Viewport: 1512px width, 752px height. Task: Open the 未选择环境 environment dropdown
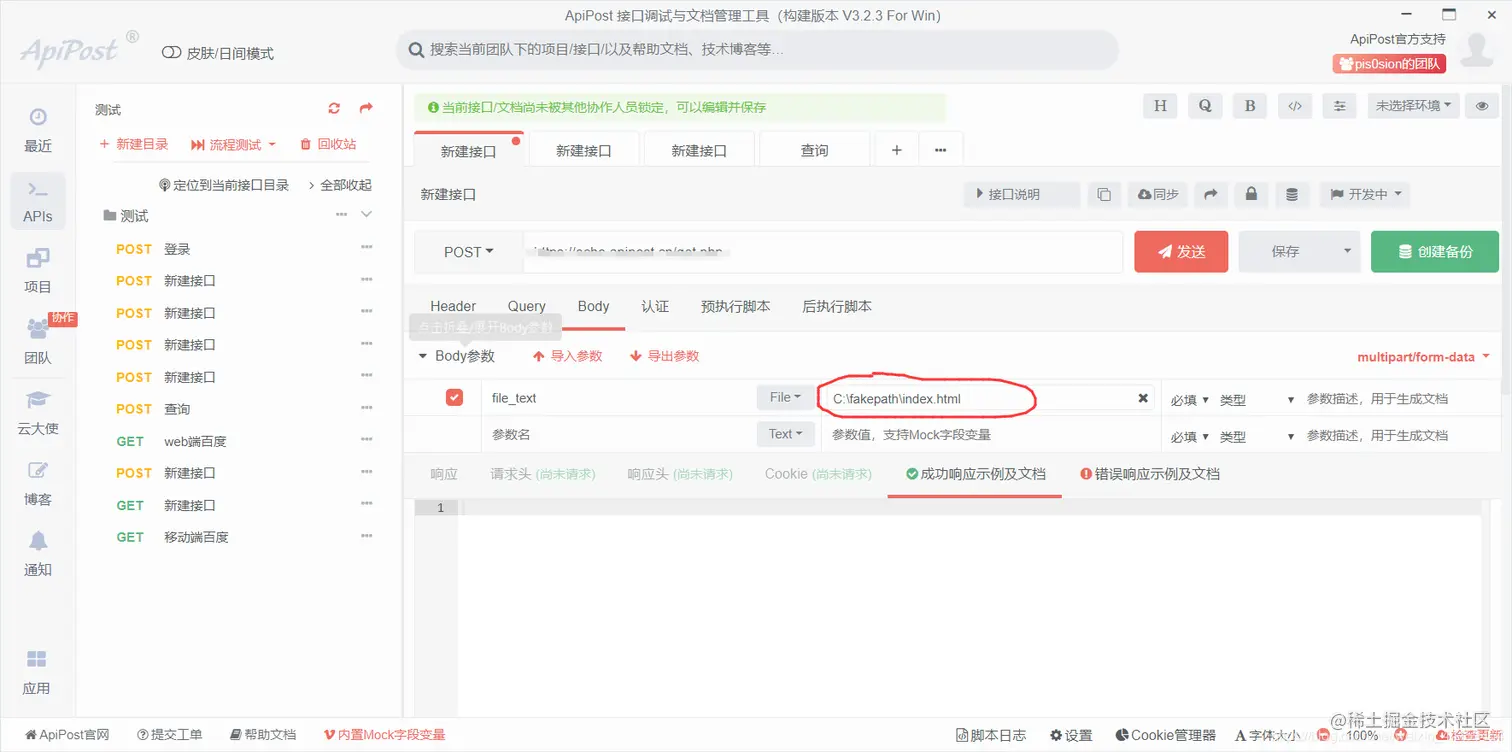(x=1413, y=106)
